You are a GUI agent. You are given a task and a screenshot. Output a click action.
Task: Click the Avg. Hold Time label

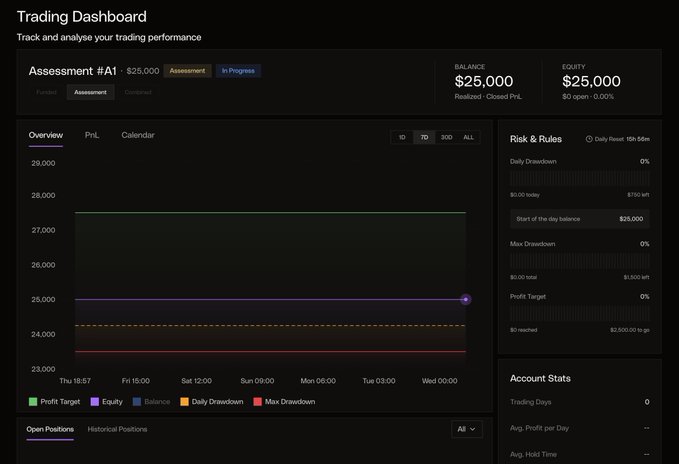pos(533,454)
